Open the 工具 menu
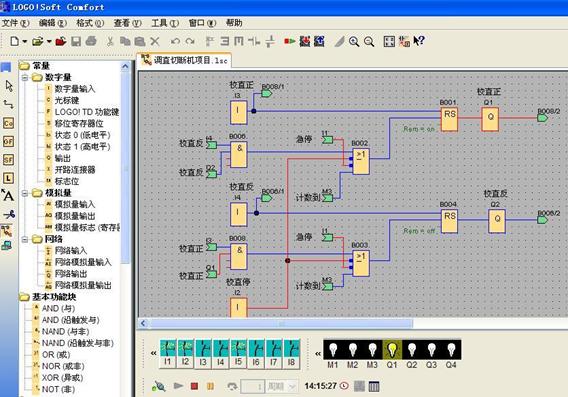The image size is (568, 397). [165, 23]
